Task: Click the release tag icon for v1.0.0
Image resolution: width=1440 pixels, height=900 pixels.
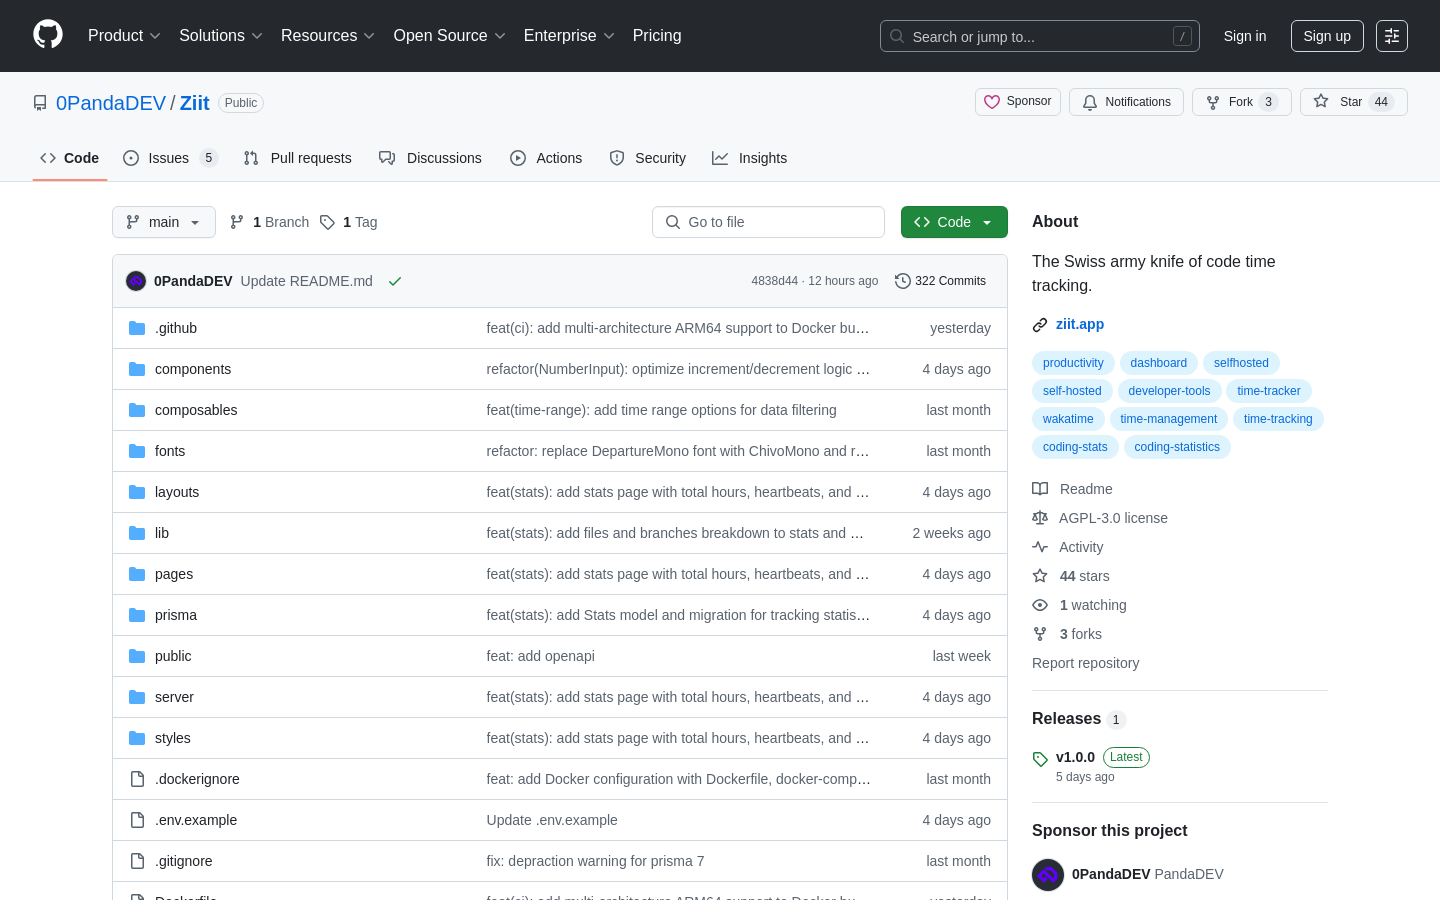Action: [1040, 759]
